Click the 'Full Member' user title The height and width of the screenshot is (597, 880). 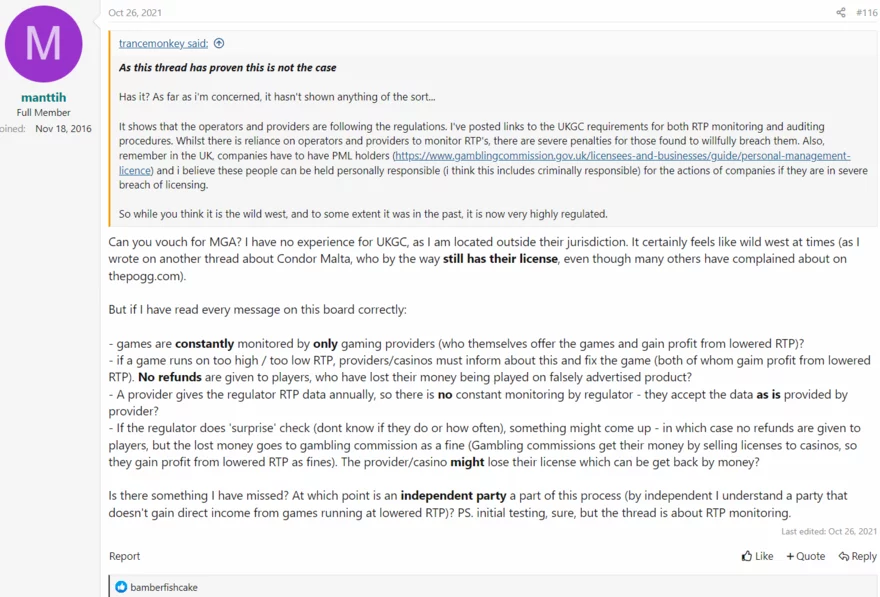pyautogui.click(x=43, y=113)
